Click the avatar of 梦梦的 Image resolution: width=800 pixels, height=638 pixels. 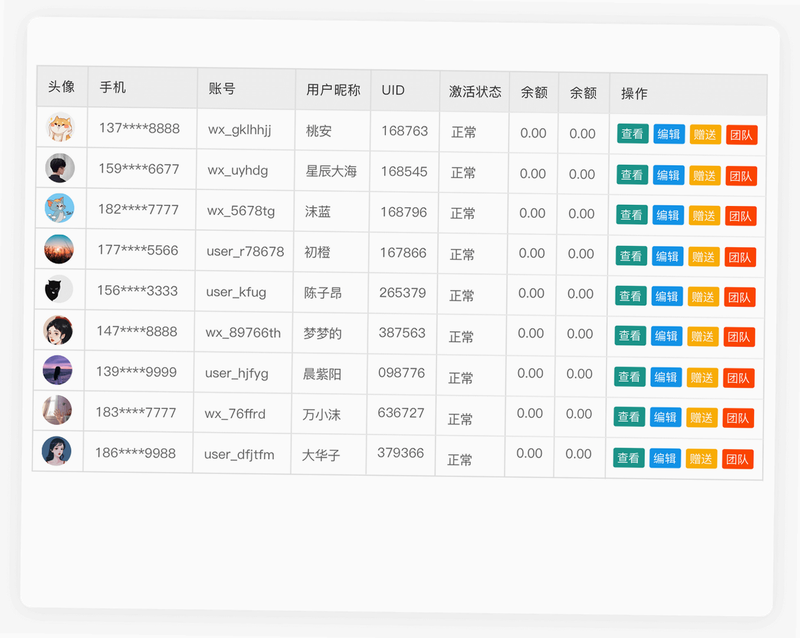click(58, 330)
